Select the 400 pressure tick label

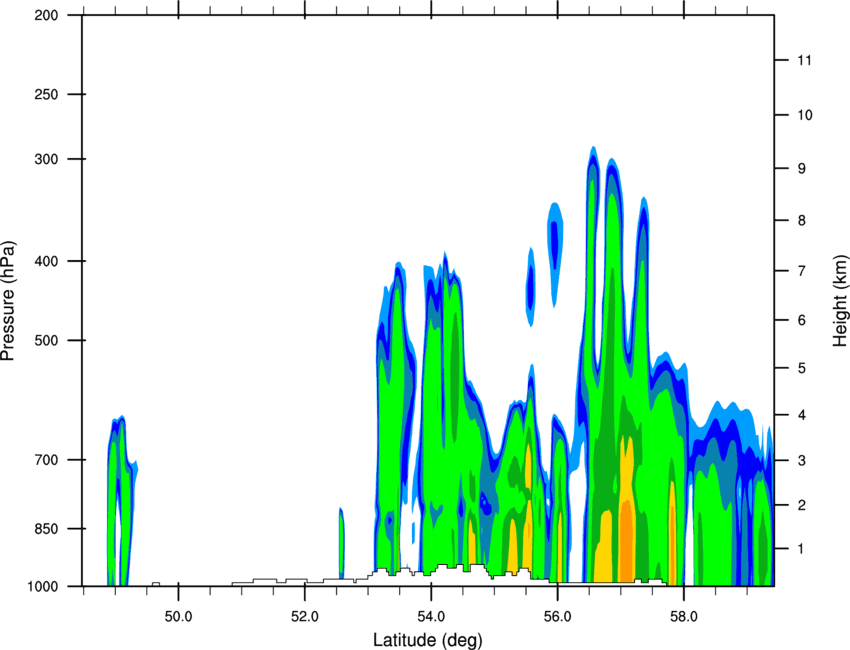(46, 261)
